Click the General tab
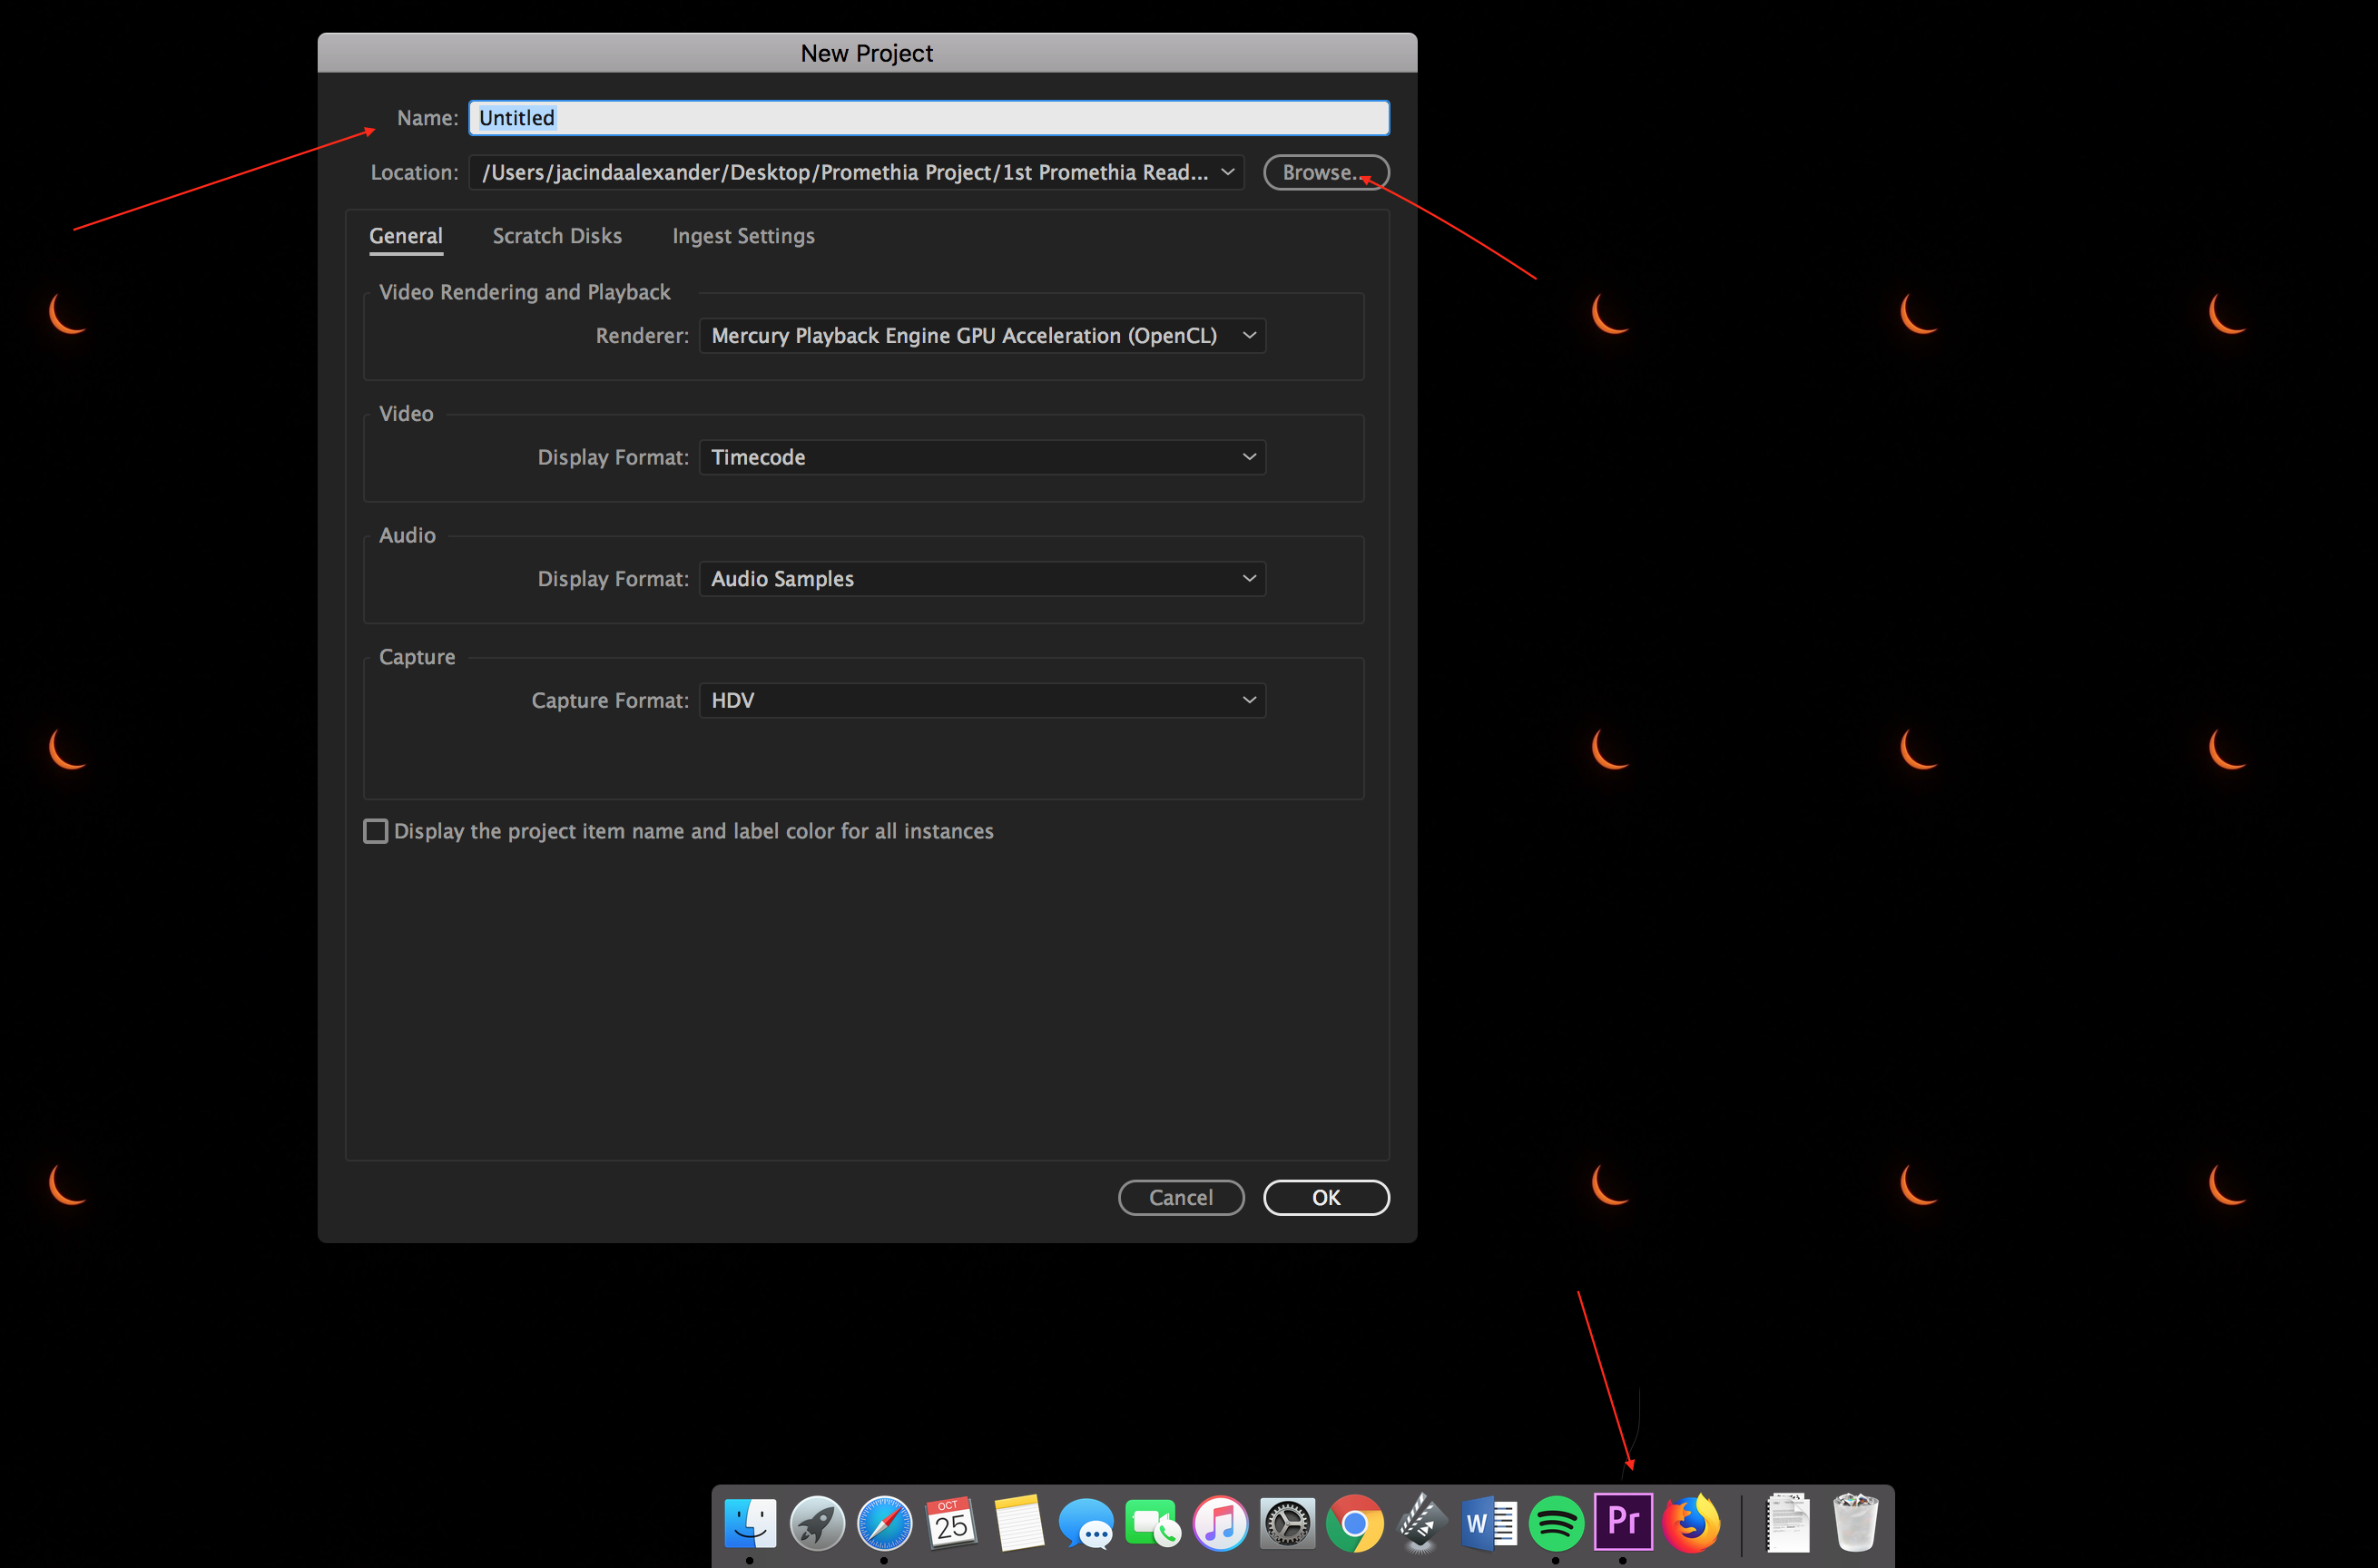This screenshot has height=1568, width=2378. (x=404, y=234)
